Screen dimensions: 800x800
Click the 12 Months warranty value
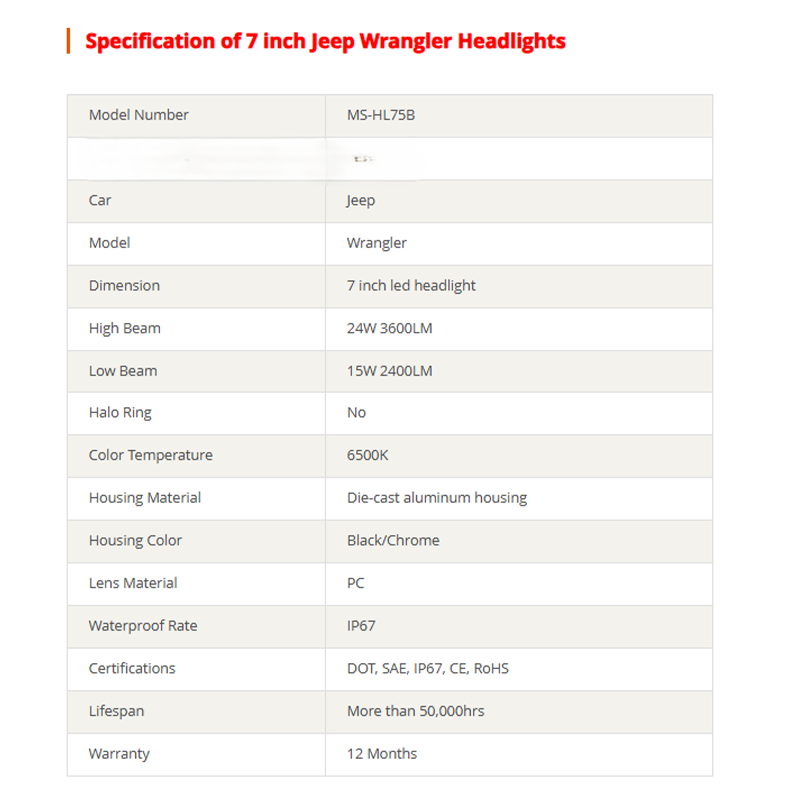coord(382,754)
